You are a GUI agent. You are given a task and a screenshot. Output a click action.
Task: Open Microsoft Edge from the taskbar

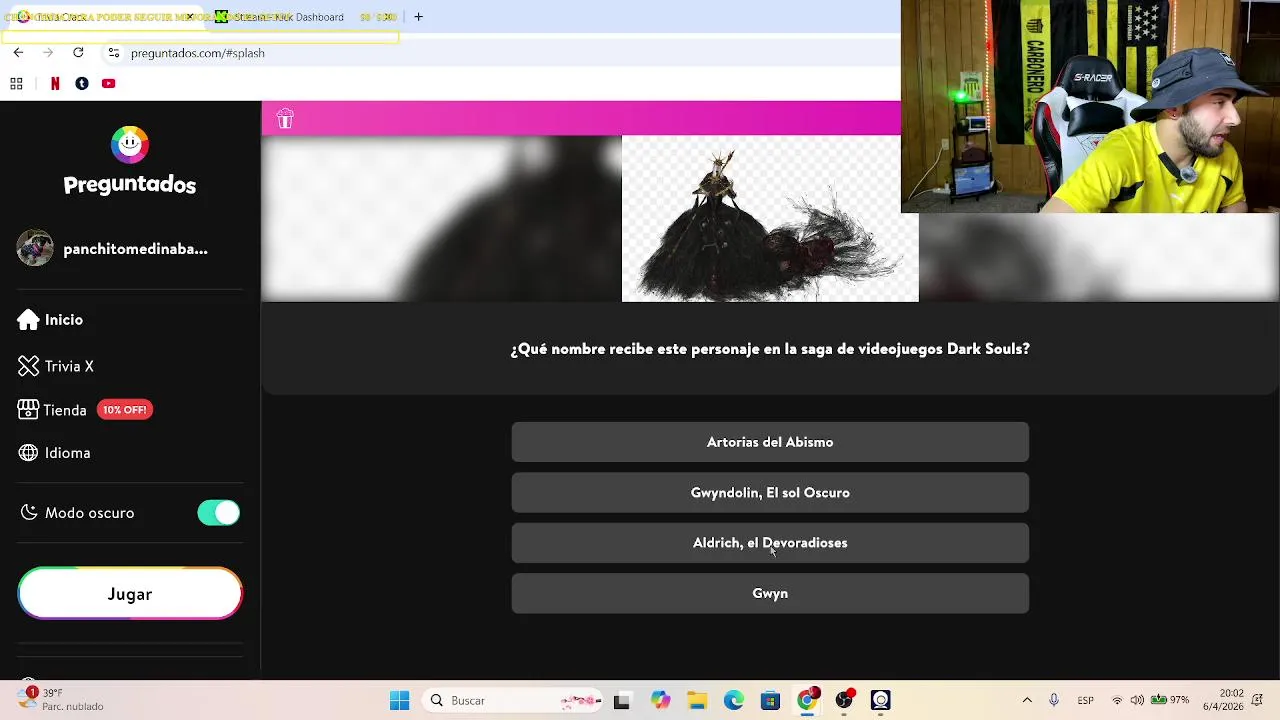pyautogui.click(x=734, y=701)
